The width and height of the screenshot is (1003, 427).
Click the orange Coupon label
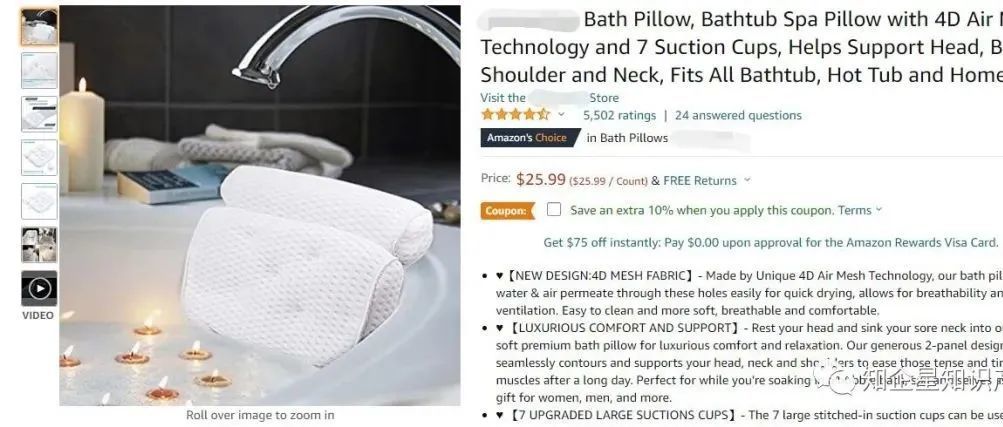[507, 210]
